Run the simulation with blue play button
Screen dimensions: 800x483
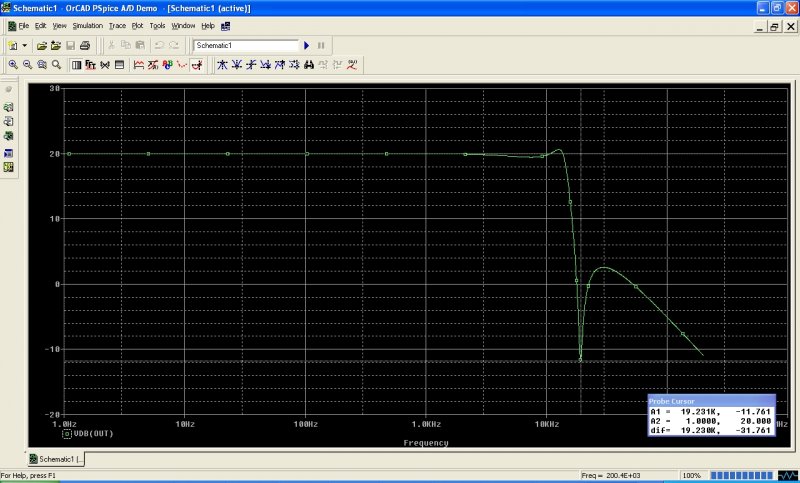(x=307, y=45)
